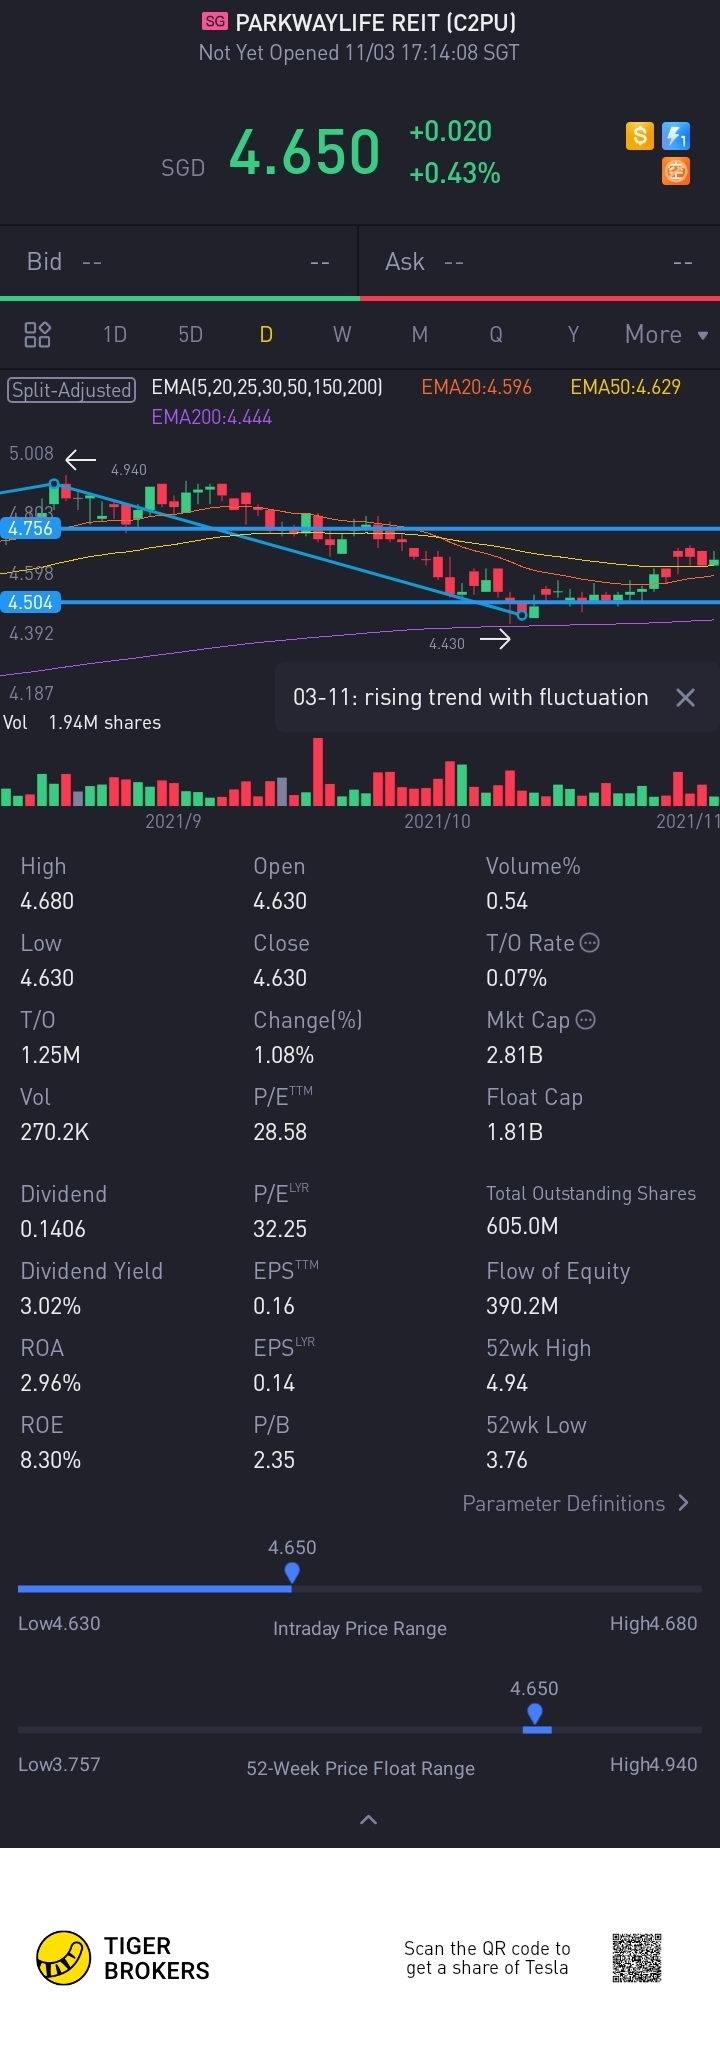Switch chart to 1D timeframe
The image size is (720, 2069).
point(115,334)
